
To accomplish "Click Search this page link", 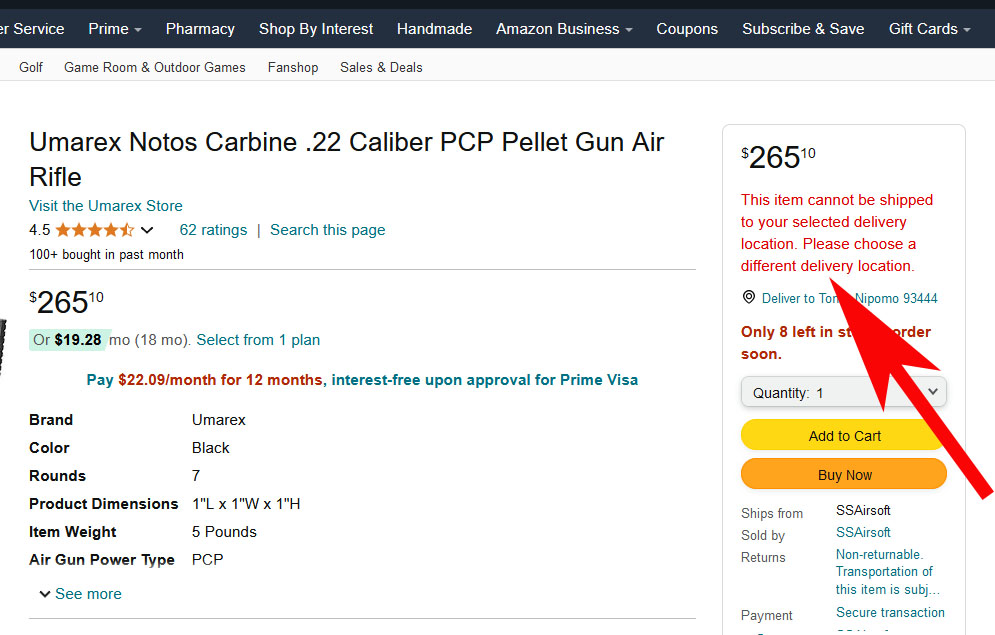I will 327,230.
